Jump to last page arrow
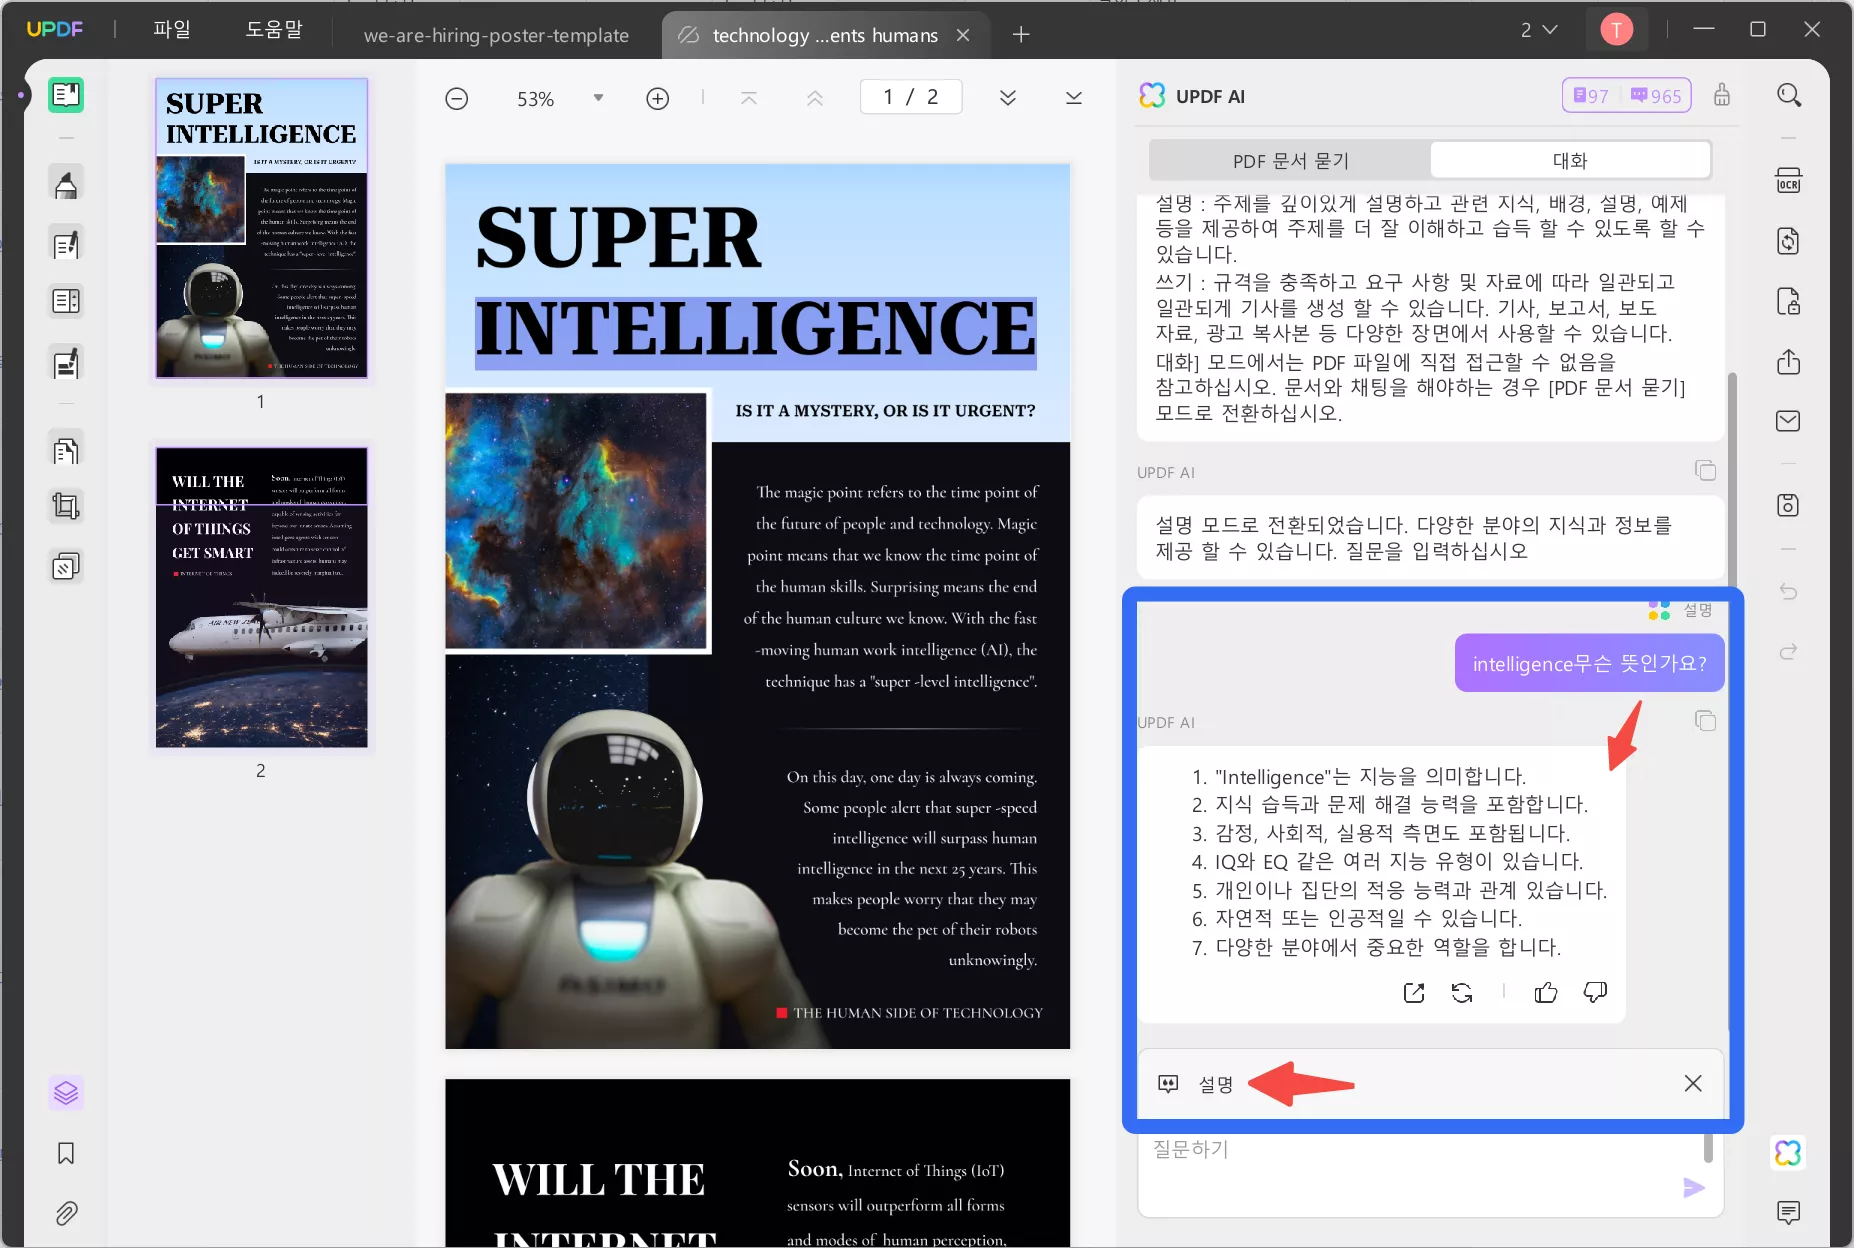This screenshot has width=1854, height=1248. tap(1074, 98)
